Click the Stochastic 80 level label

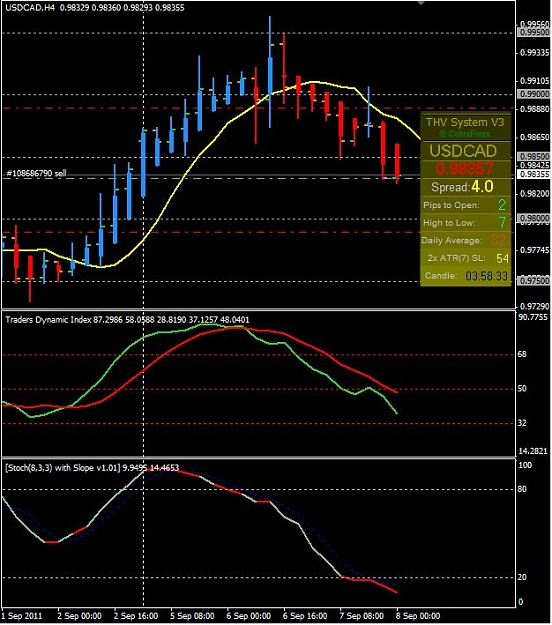pyautogui.click(x=523, y=489)
